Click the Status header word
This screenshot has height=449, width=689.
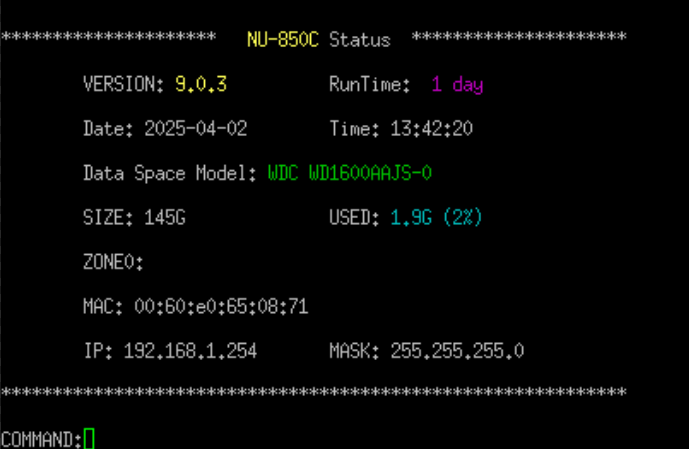click(360, 40)
